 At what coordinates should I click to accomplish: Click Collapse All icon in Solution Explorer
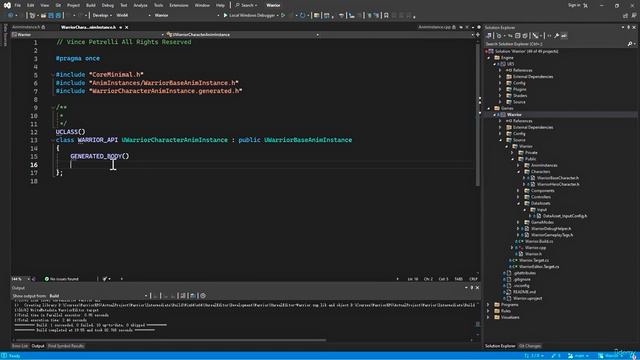[518, 36]
